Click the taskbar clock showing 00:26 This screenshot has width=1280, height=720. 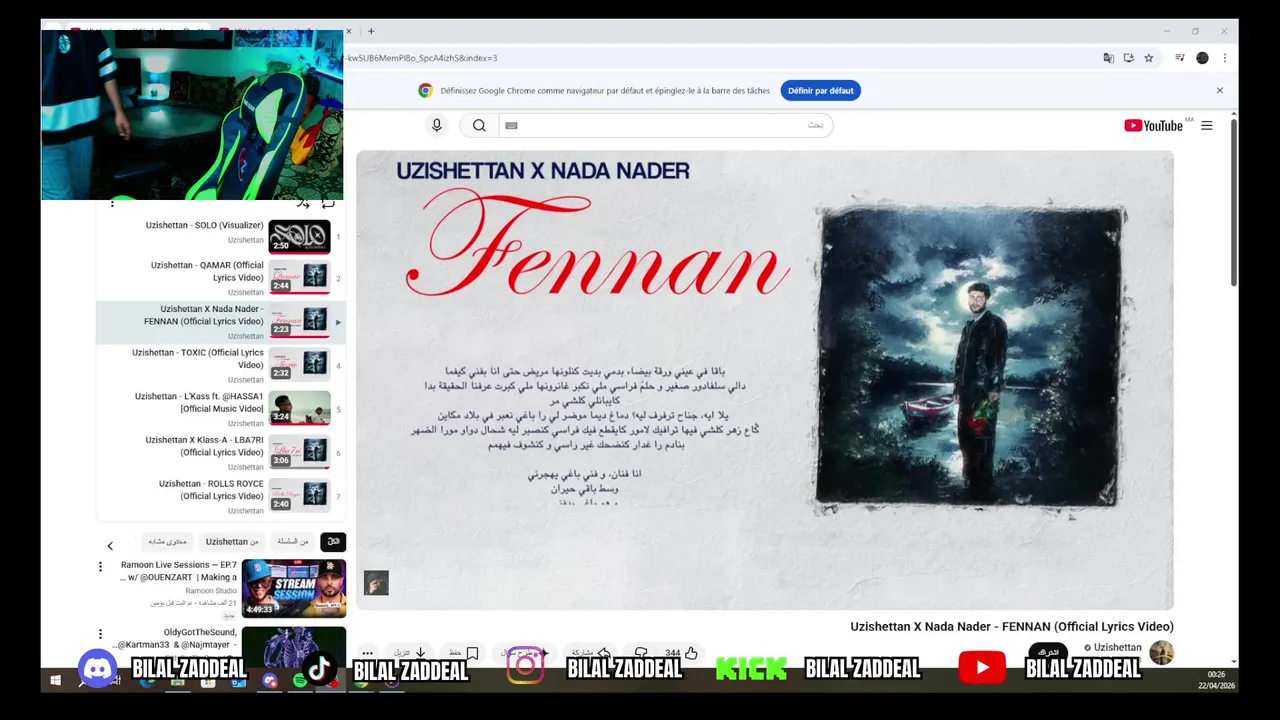click(x=1216, y=680)
